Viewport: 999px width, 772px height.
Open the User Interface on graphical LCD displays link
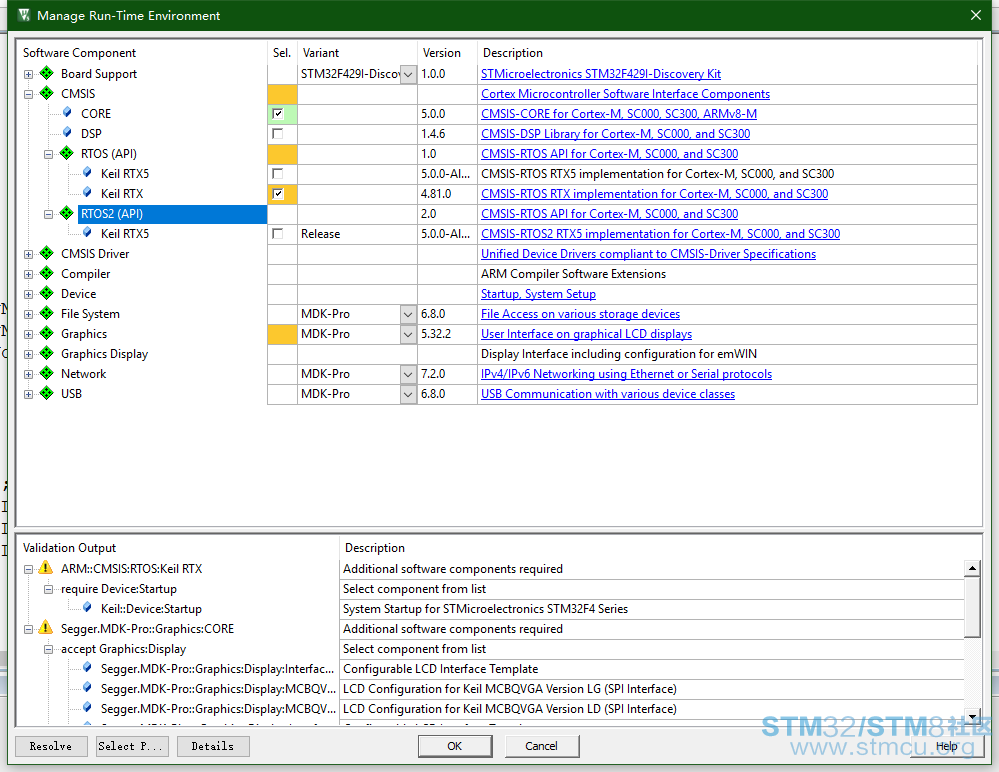(586, 334)
